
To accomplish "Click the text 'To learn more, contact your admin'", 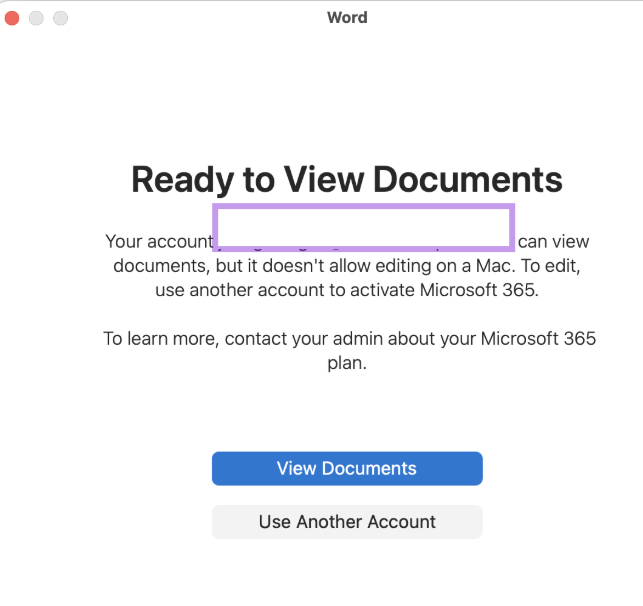I will pos(243,339).
